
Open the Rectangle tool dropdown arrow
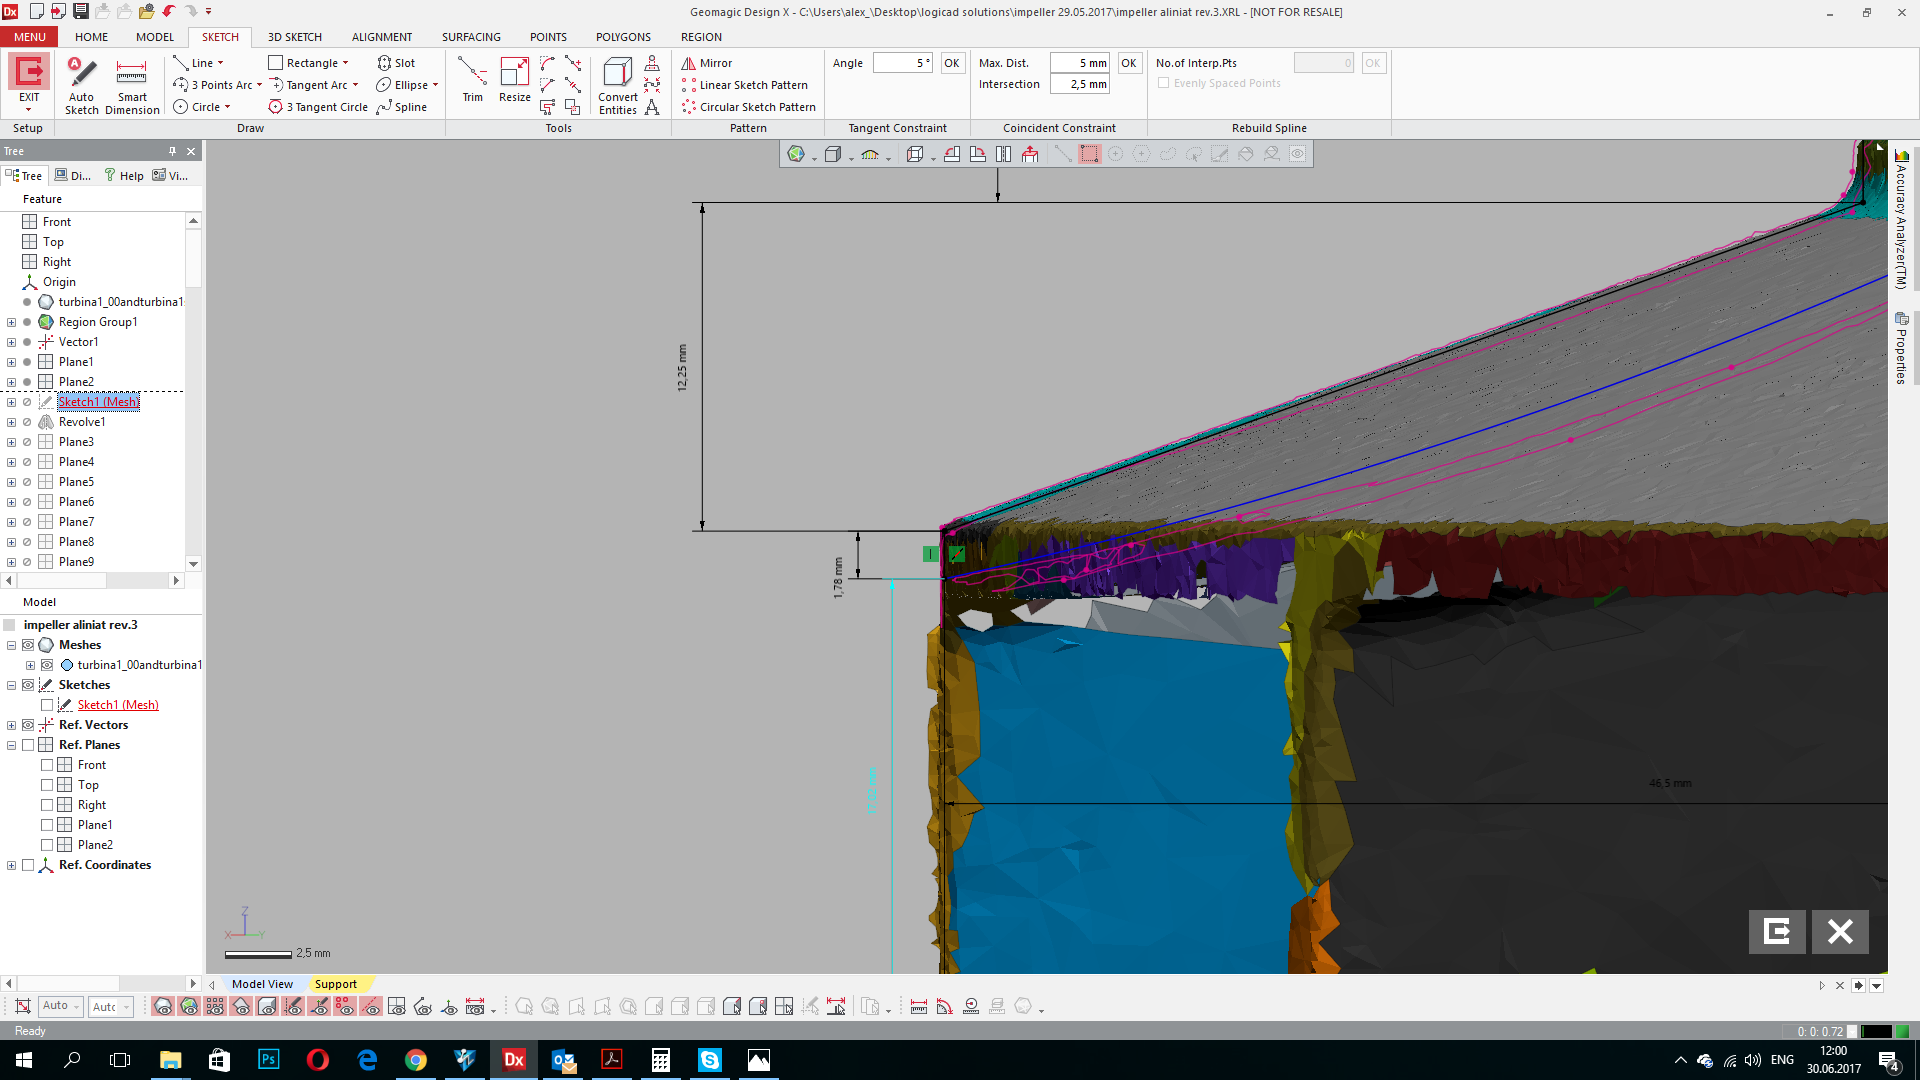[346, 63]
